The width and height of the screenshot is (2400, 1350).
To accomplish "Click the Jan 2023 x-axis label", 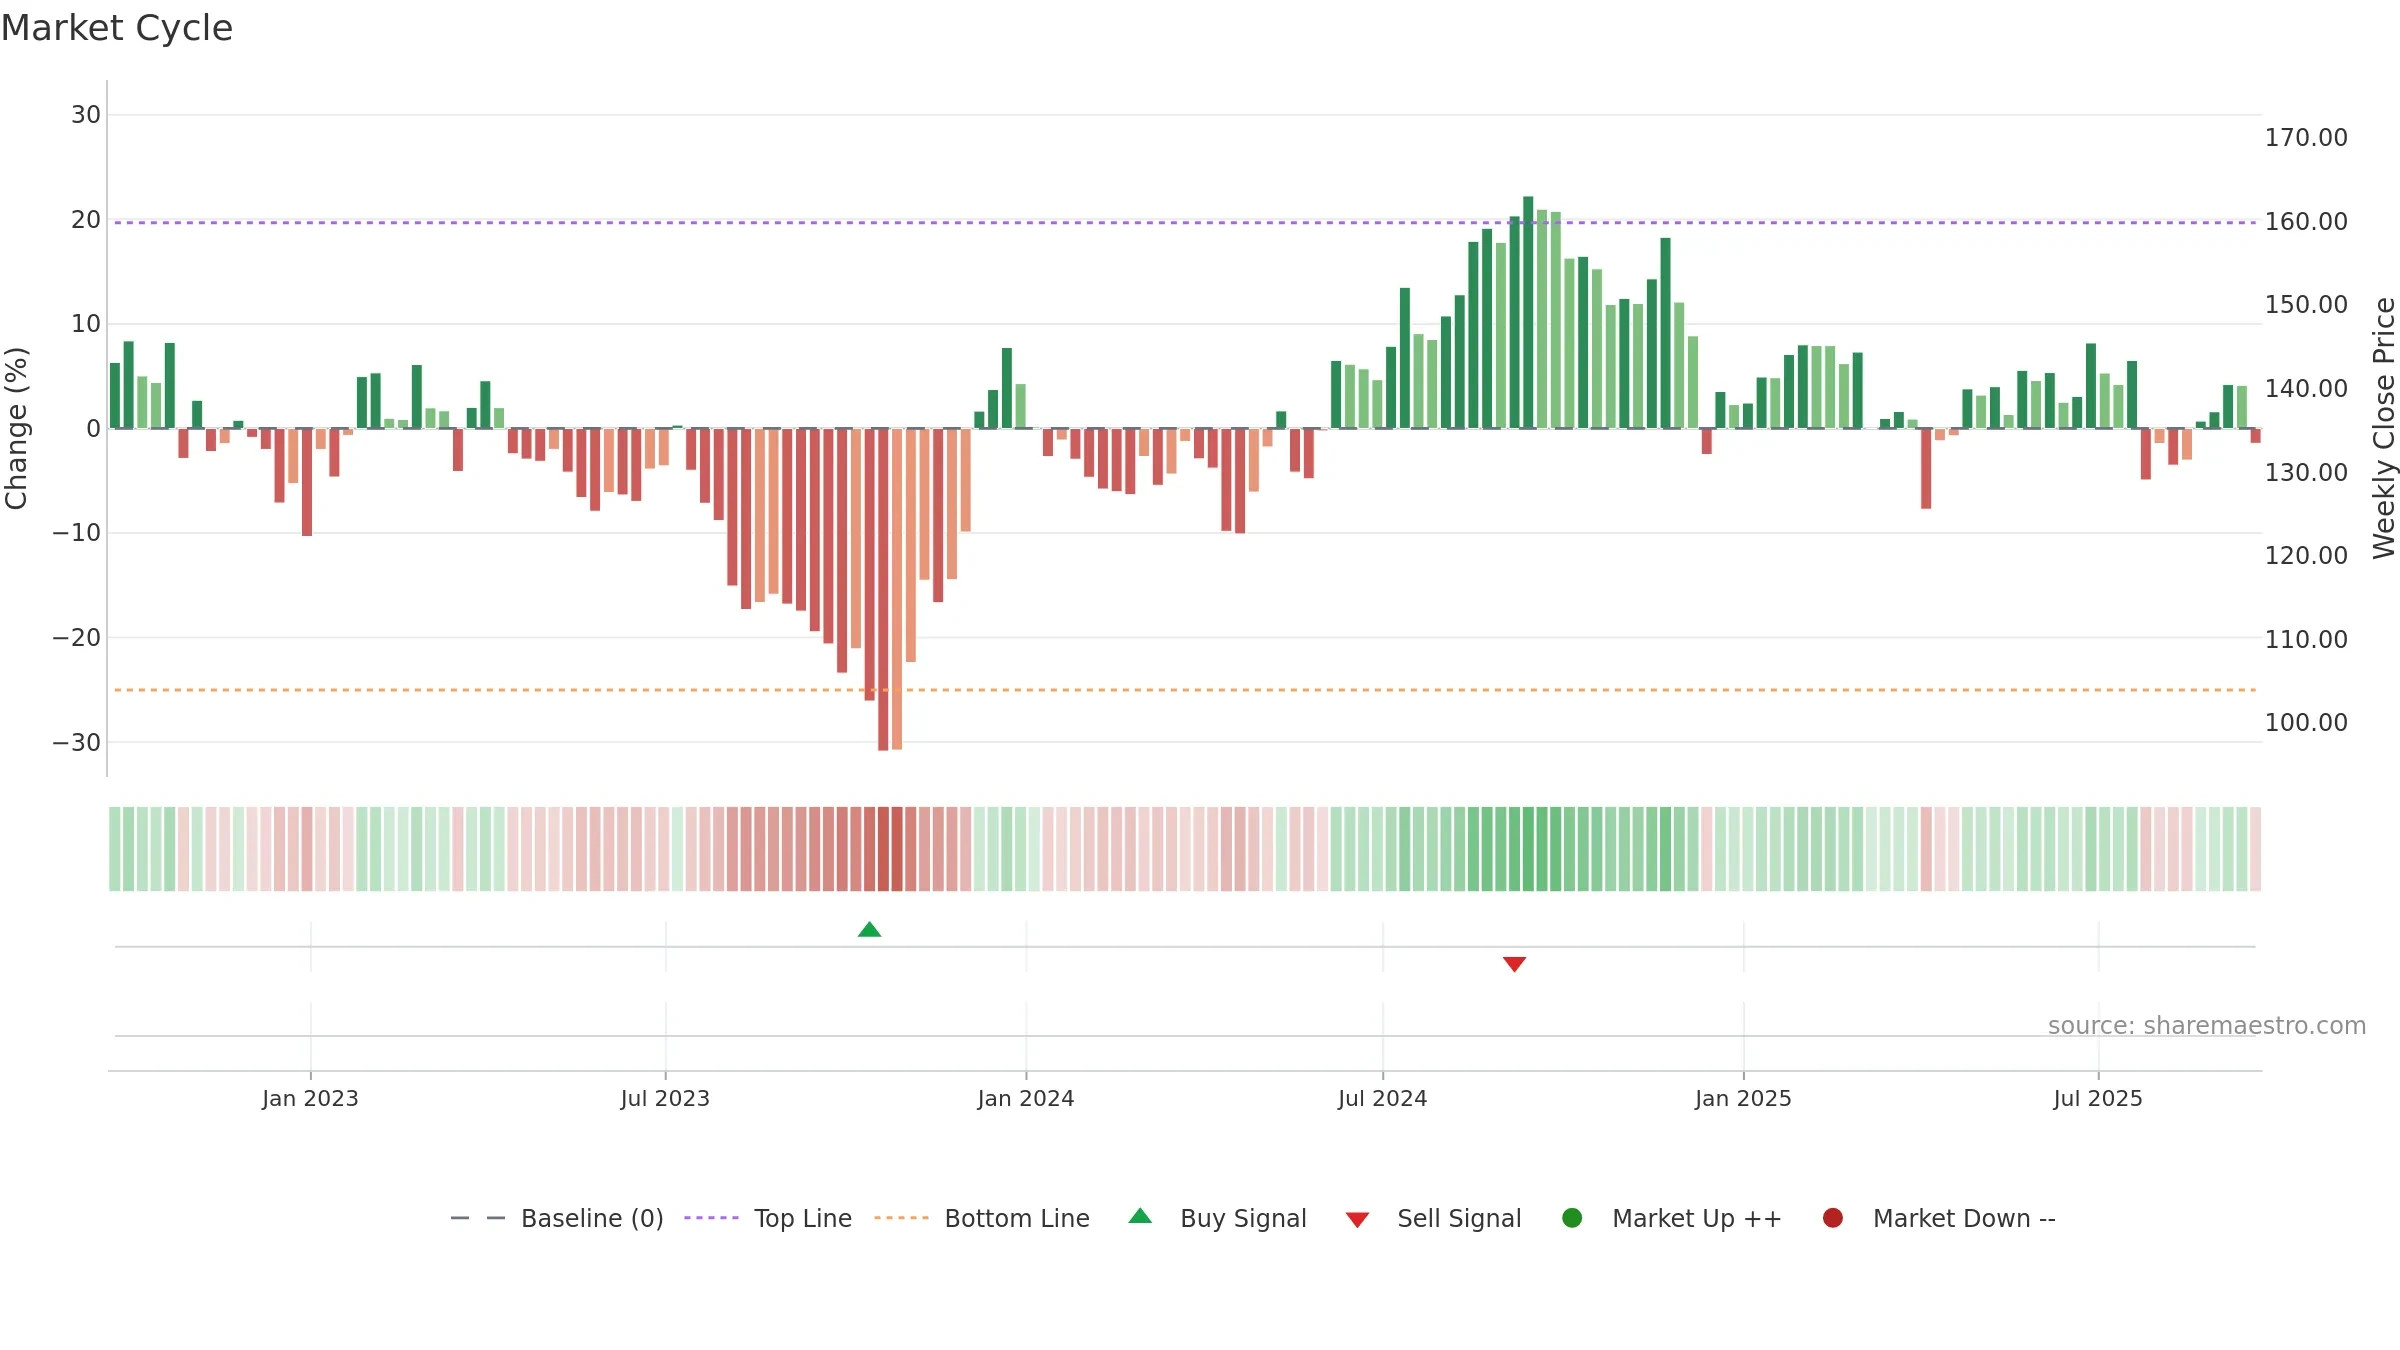I will 310,1099.
